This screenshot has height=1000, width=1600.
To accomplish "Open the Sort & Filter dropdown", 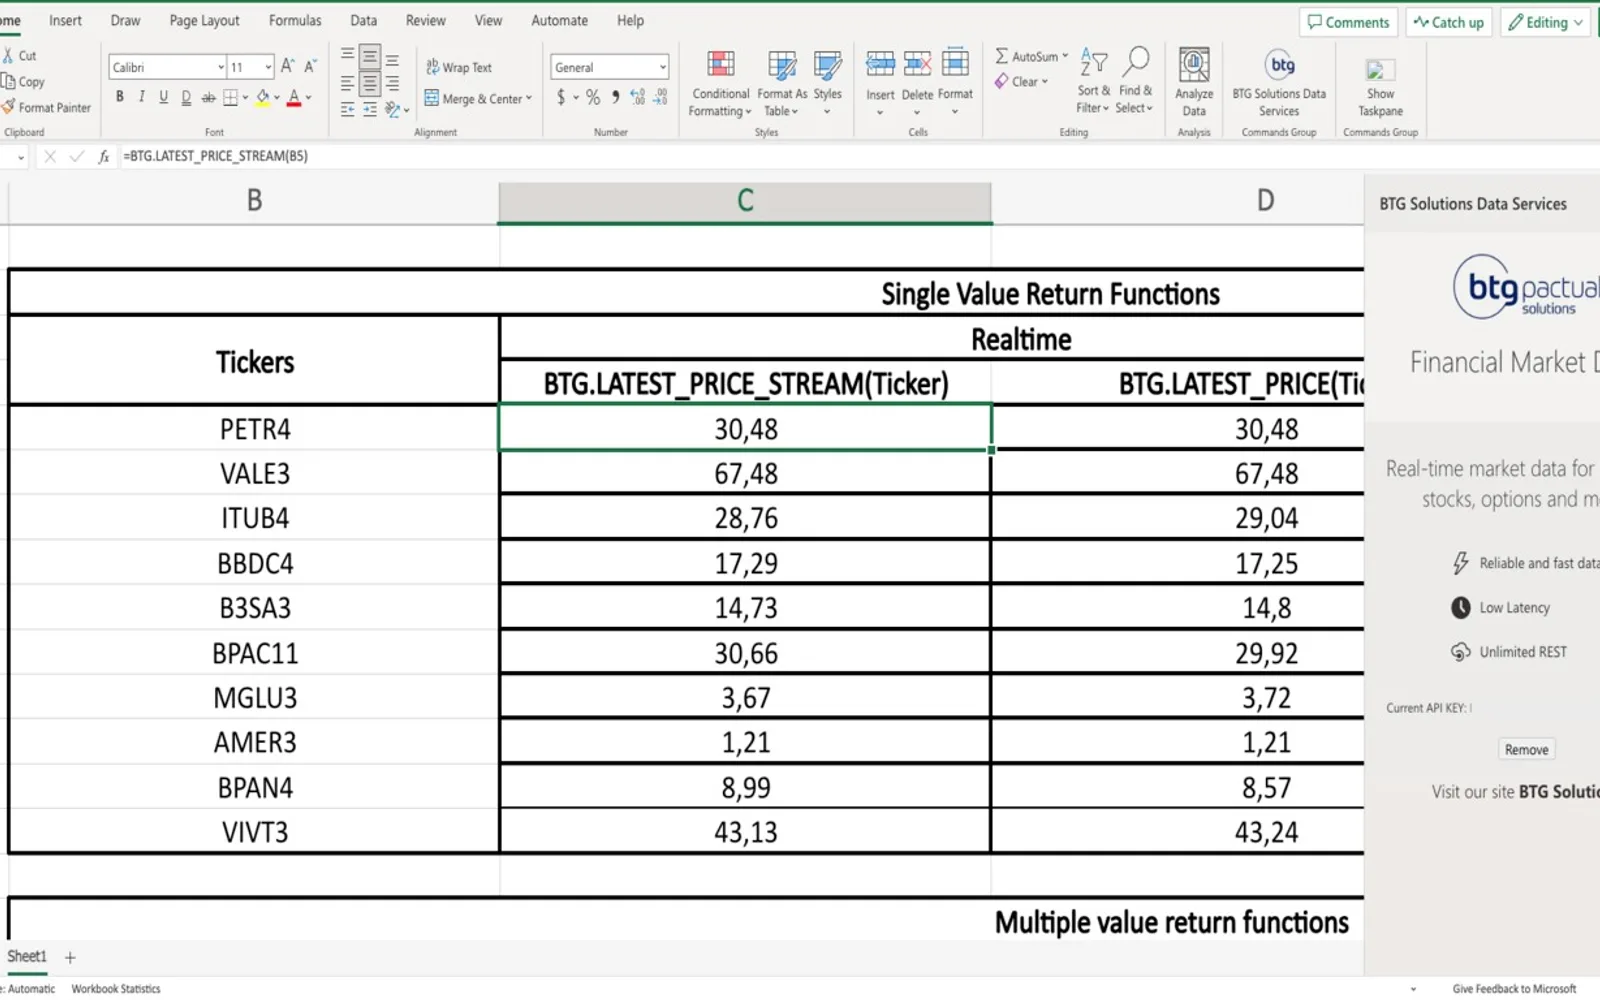I will pyautogui.click(x=1093, y=82).
